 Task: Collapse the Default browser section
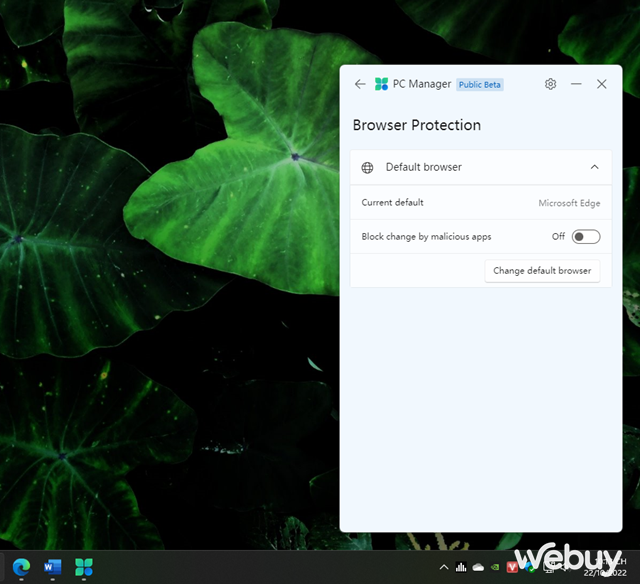pos(594,167)
